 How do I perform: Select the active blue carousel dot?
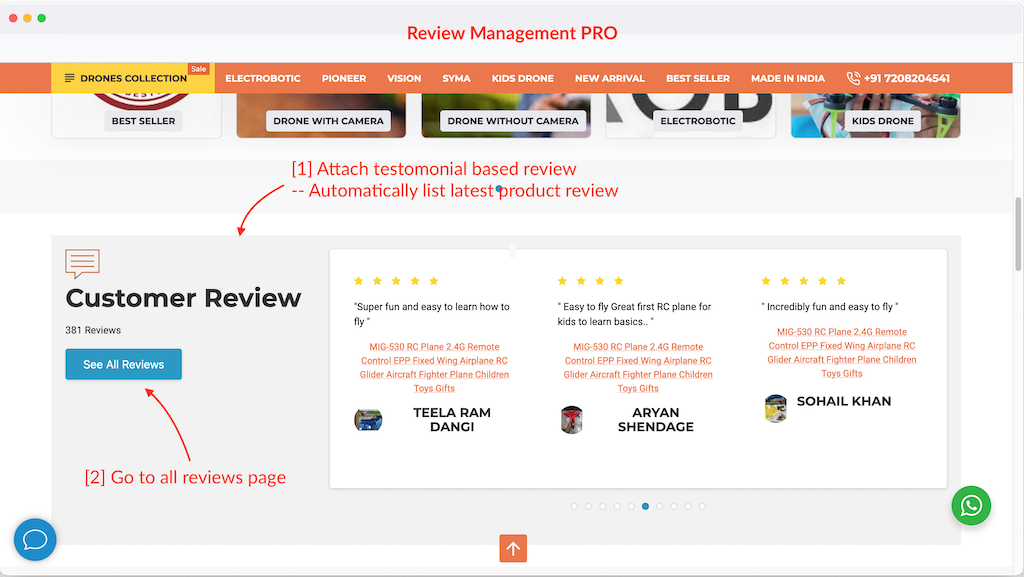(645, 506)
